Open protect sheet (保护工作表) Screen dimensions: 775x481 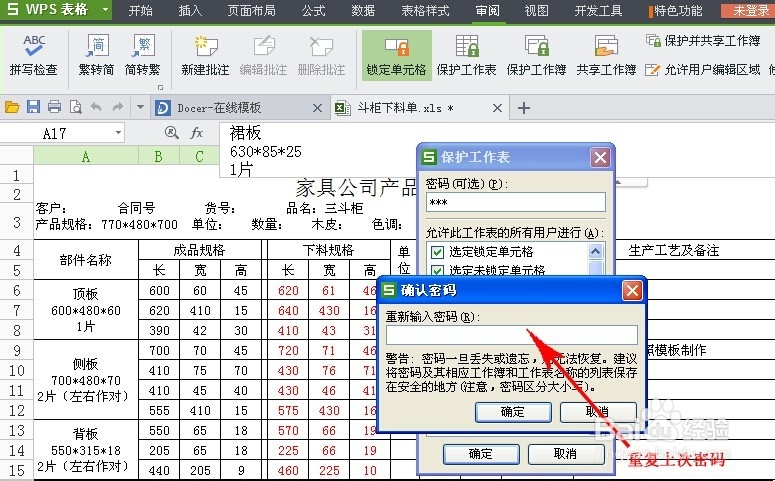pos(466,55)
